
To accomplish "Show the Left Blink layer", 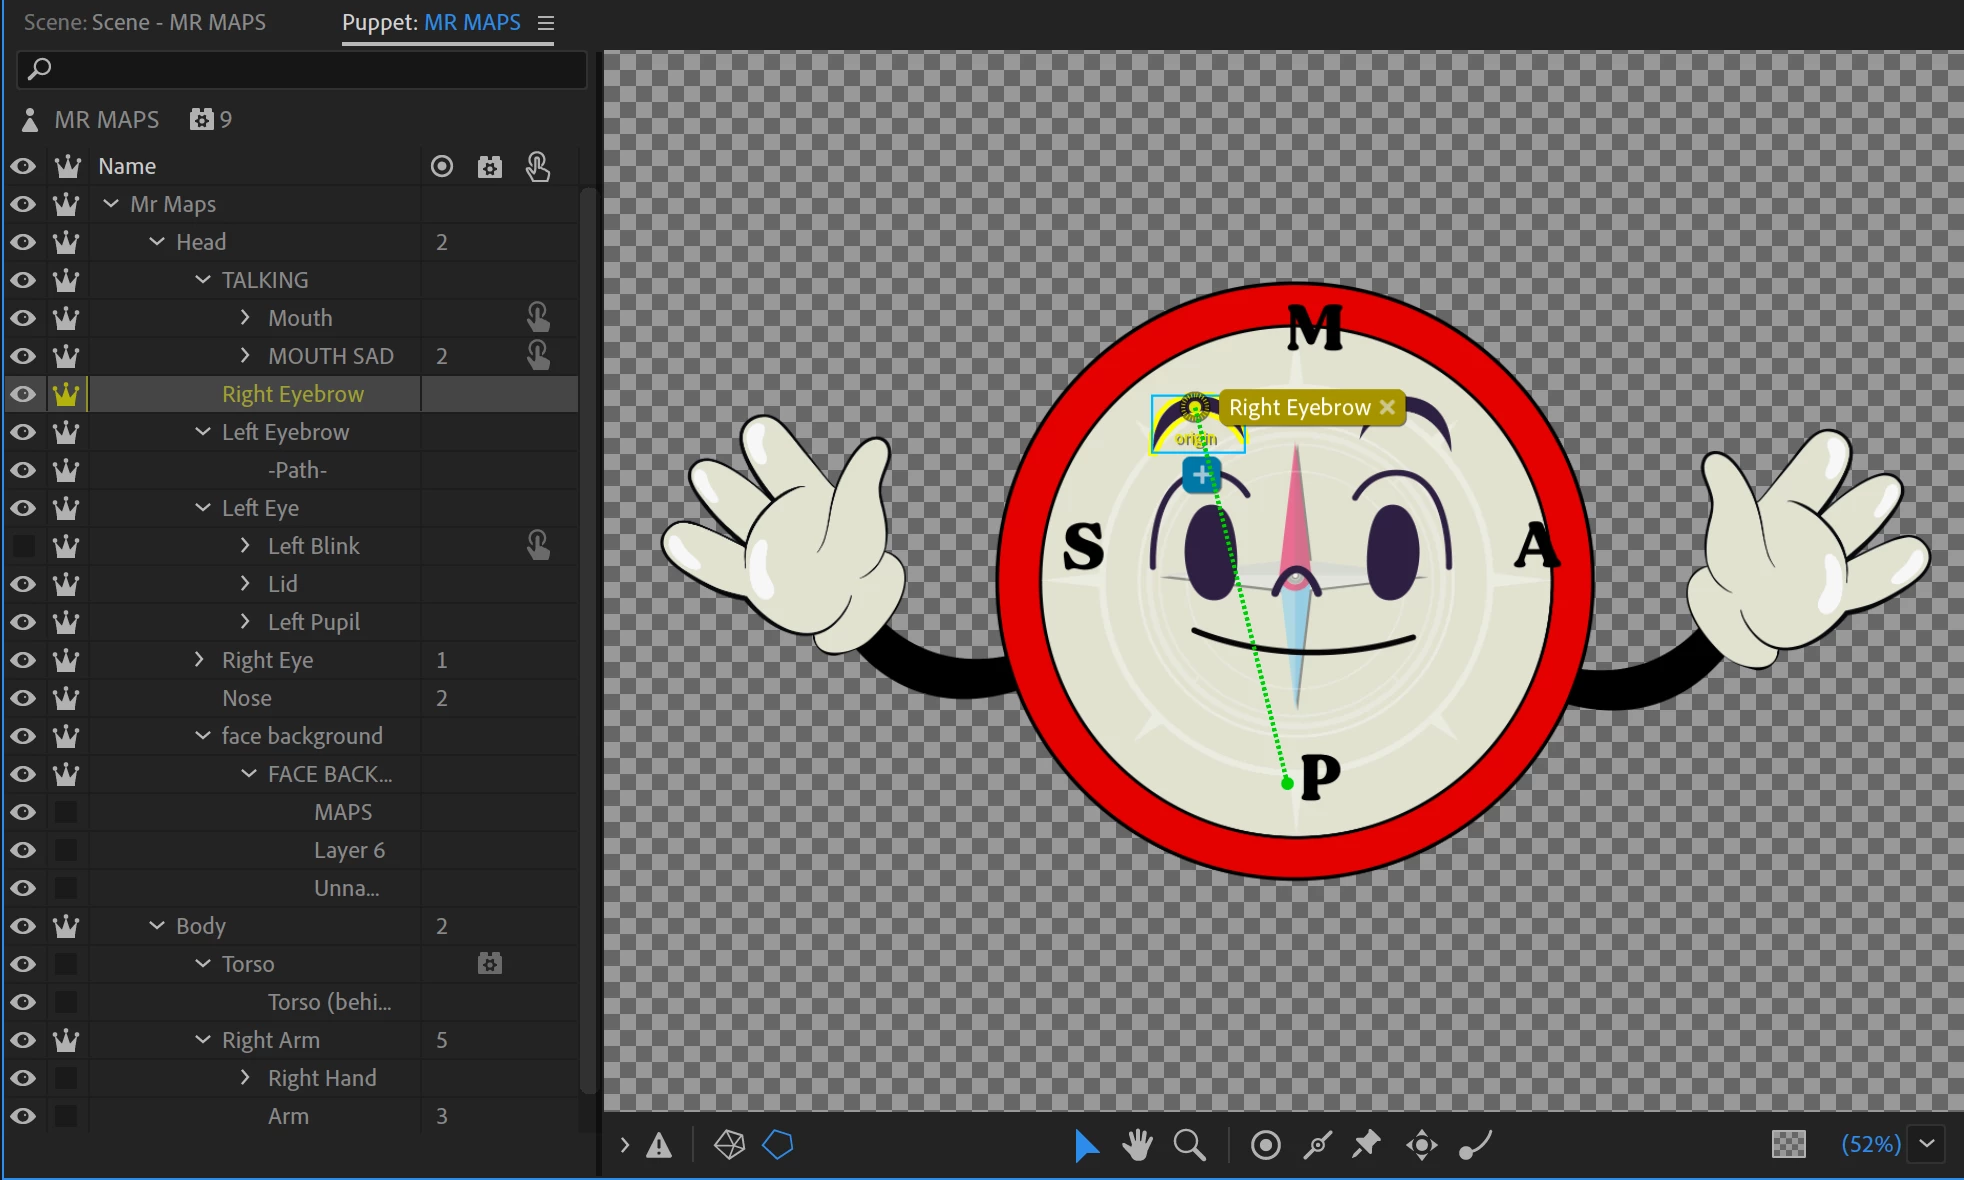I will coord(23,546).
